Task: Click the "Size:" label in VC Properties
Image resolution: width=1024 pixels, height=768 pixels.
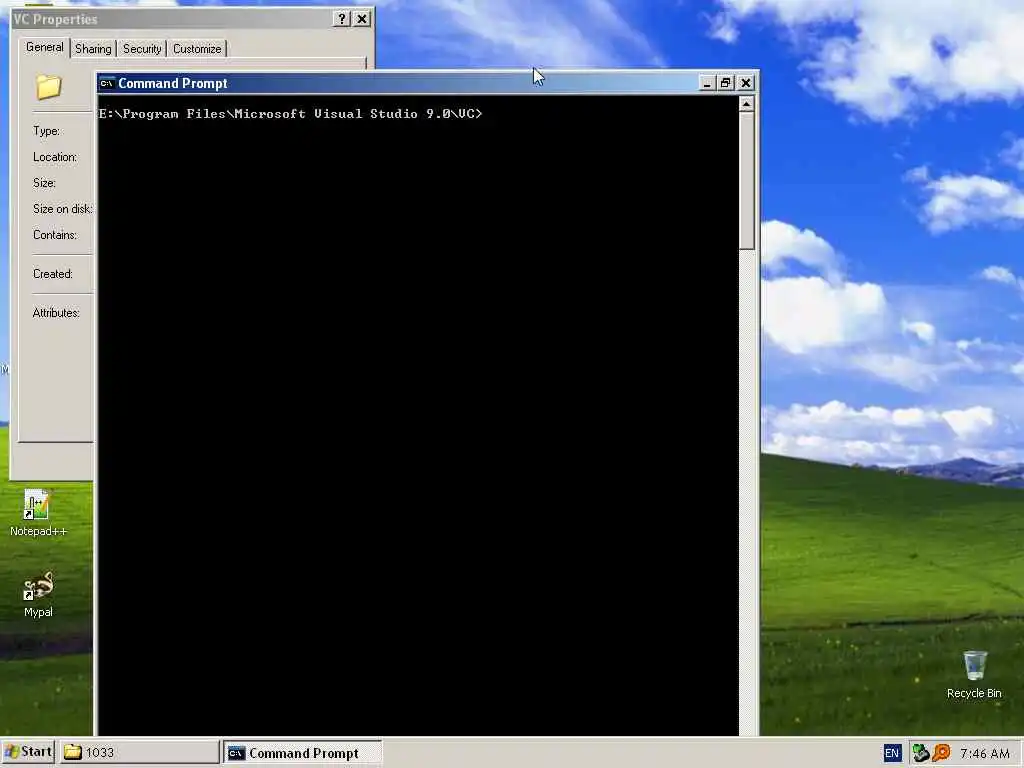Action: tap(44, 183)
